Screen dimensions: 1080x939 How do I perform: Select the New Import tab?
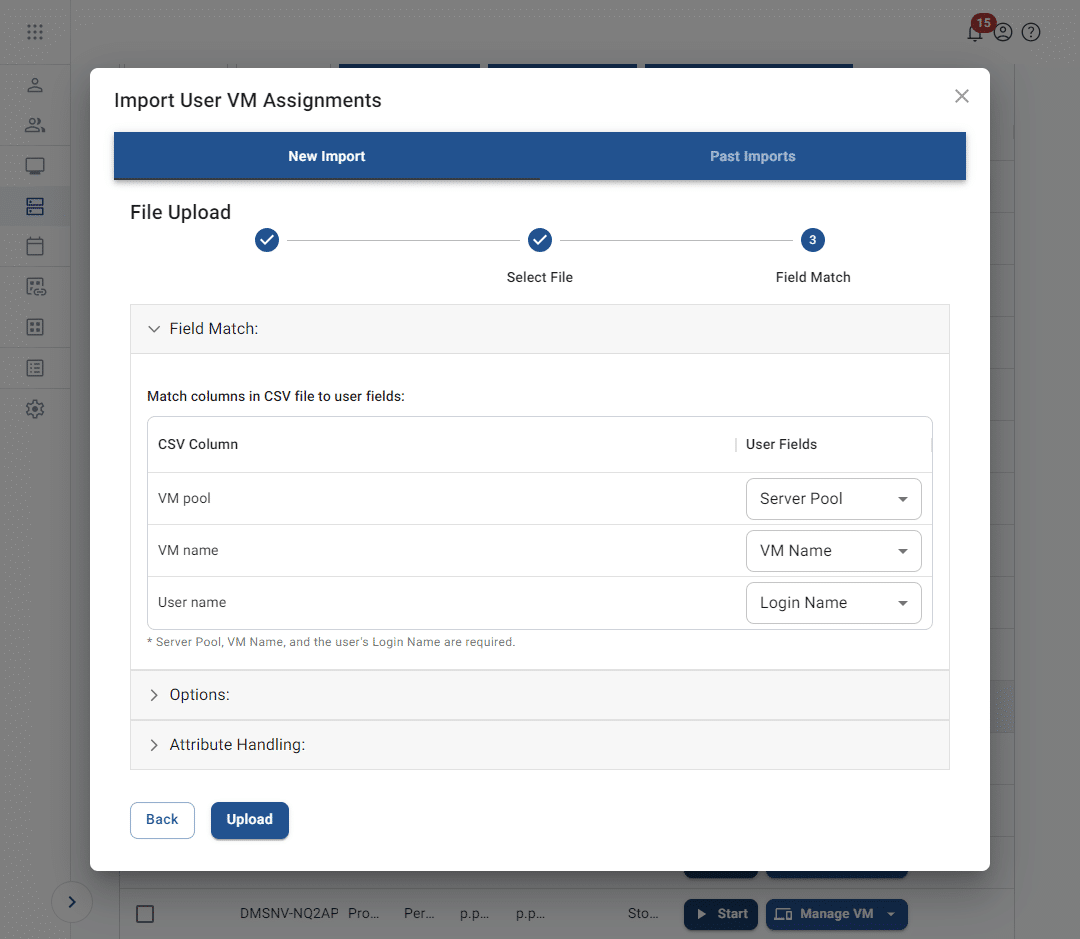point(327,156)
